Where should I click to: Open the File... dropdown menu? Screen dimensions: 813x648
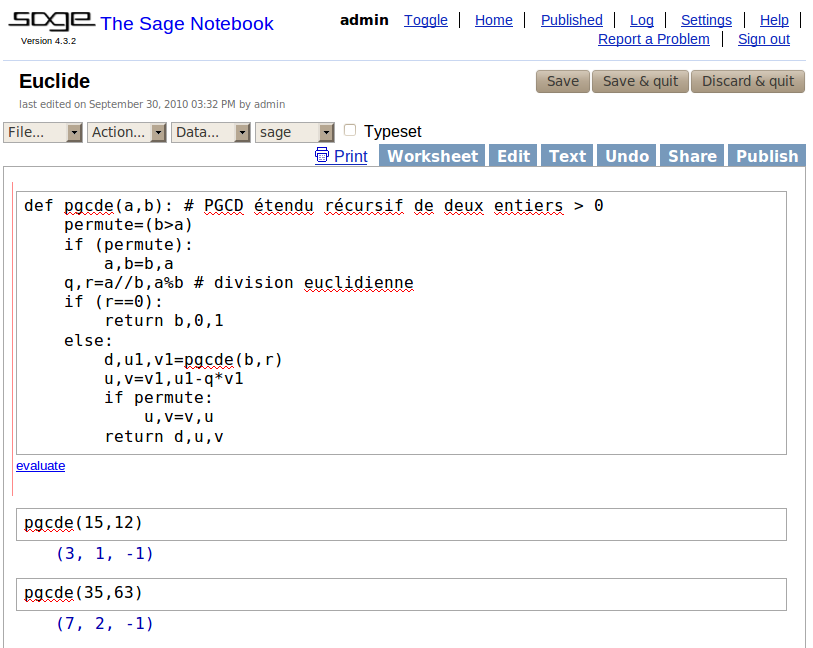[x=43, y=132]
